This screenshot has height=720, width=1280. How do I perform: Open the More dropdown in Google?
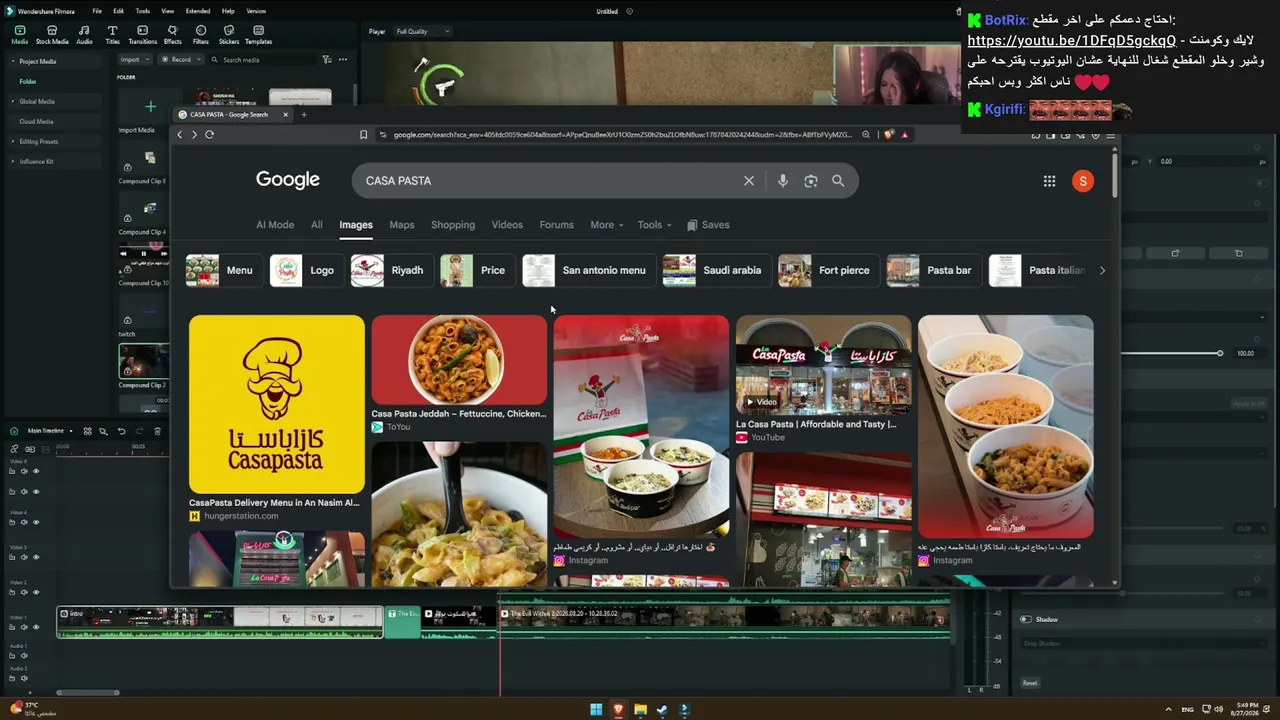[607, 225]
